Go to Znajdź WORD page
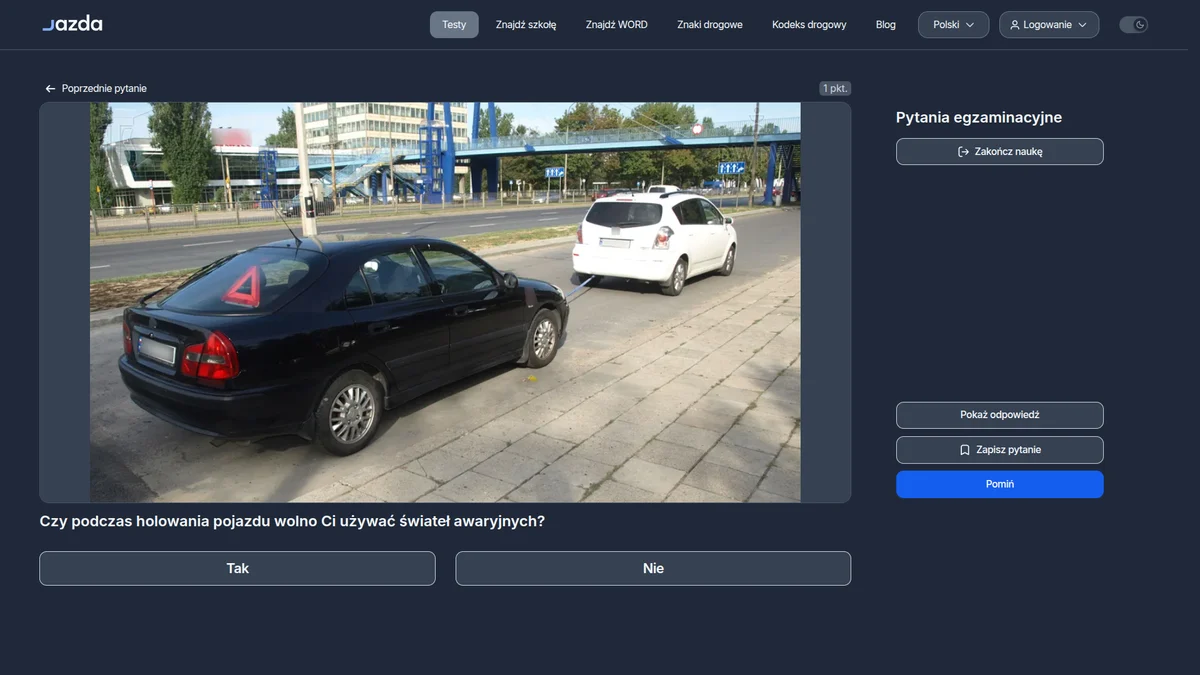This screenshot has height=675, width=1200. 617,25
